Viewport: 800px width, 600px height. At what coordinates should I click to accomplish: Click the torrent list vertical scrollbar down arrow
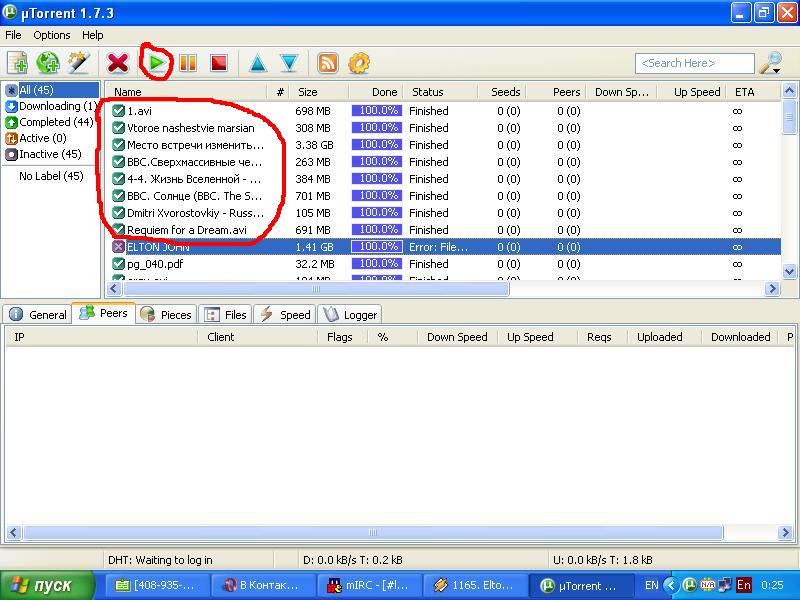tap(789, 271)
